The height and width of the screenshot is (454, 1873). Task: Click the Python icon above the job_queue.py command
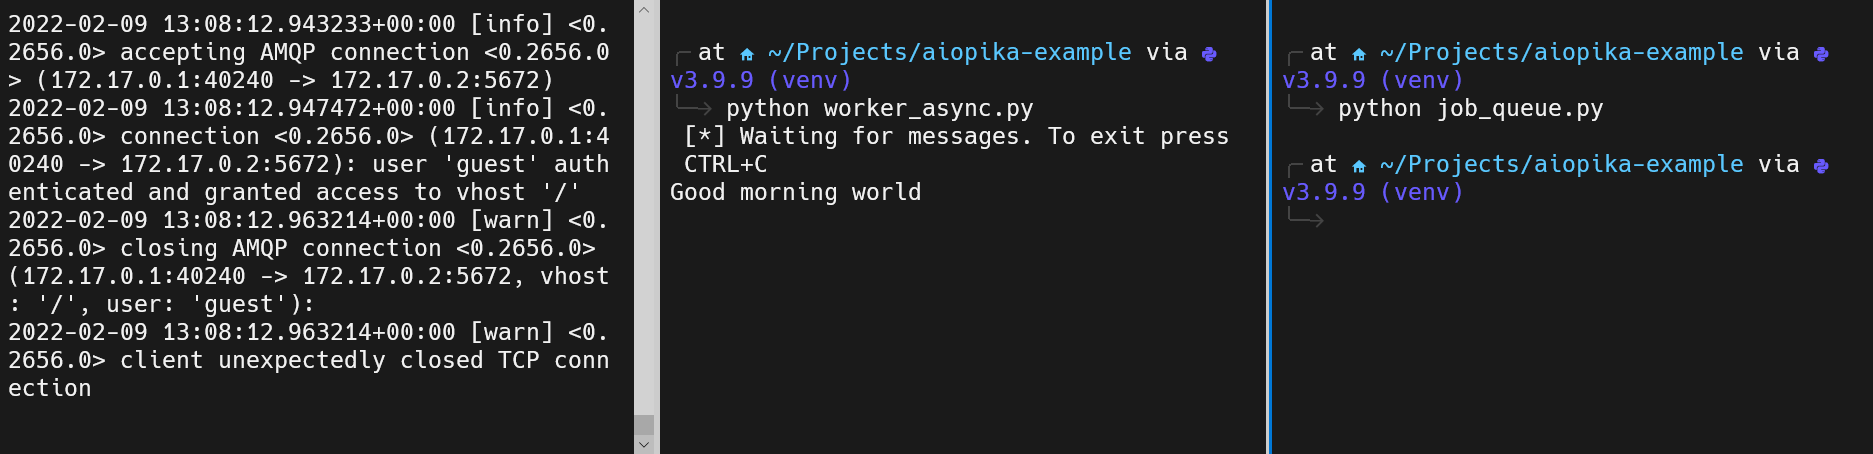[1821, 54]
